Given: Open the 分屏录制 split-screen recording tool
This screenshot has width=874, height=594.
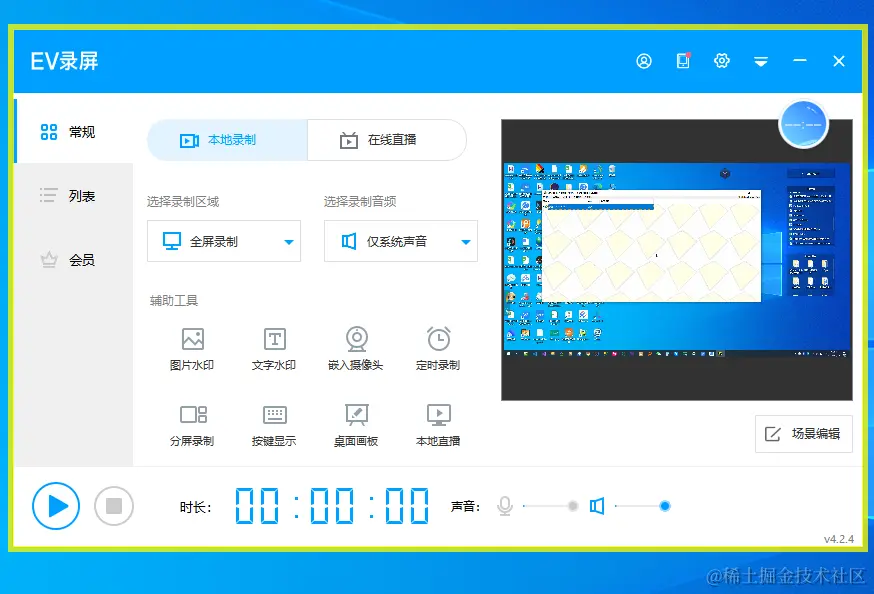Looking at the screenshot, I should coord(191,423).
